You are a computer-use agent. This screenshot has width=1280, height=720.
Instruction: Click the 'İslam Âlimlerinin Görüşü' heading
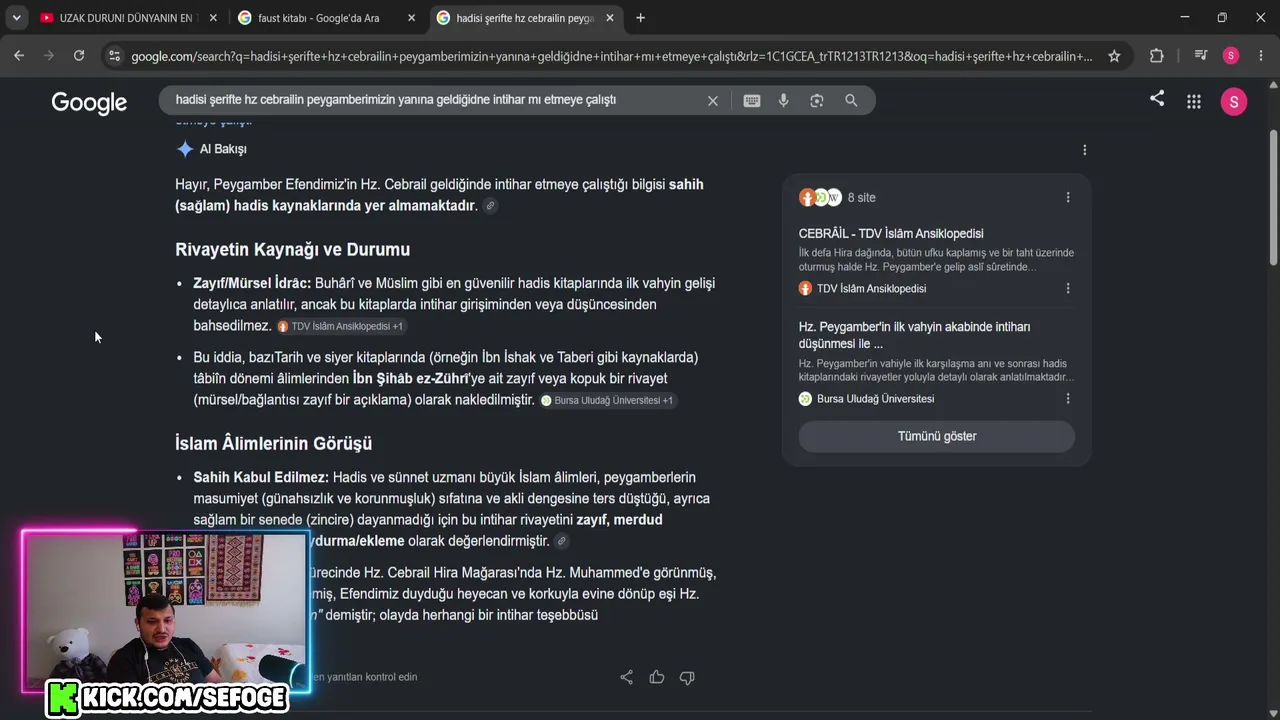[273, 444]
